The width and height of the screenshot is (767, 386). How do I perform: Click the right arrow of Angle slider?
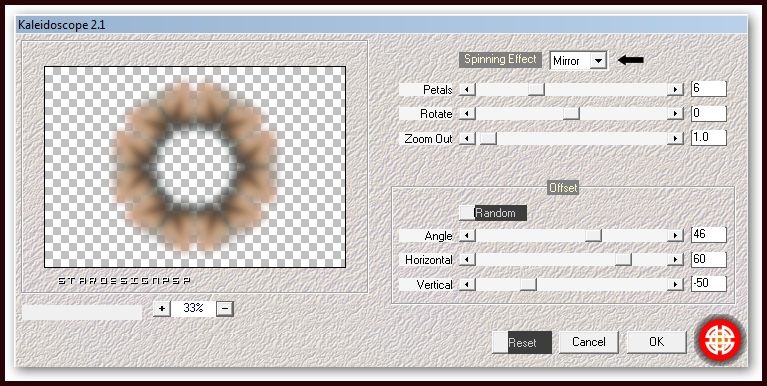point(676,236)
